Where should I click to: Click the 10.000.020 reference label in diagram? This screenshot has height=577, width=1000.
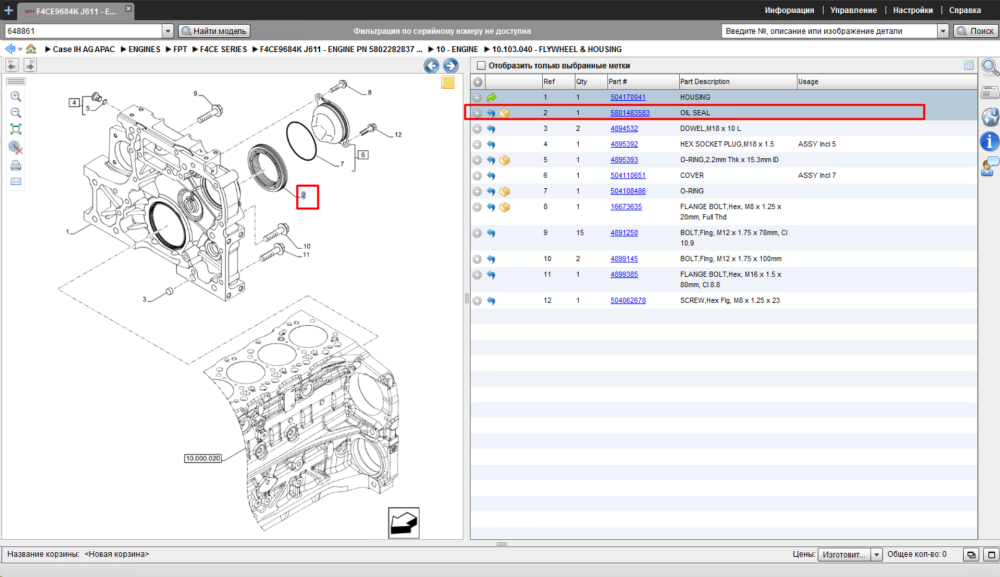click(203, 458)
